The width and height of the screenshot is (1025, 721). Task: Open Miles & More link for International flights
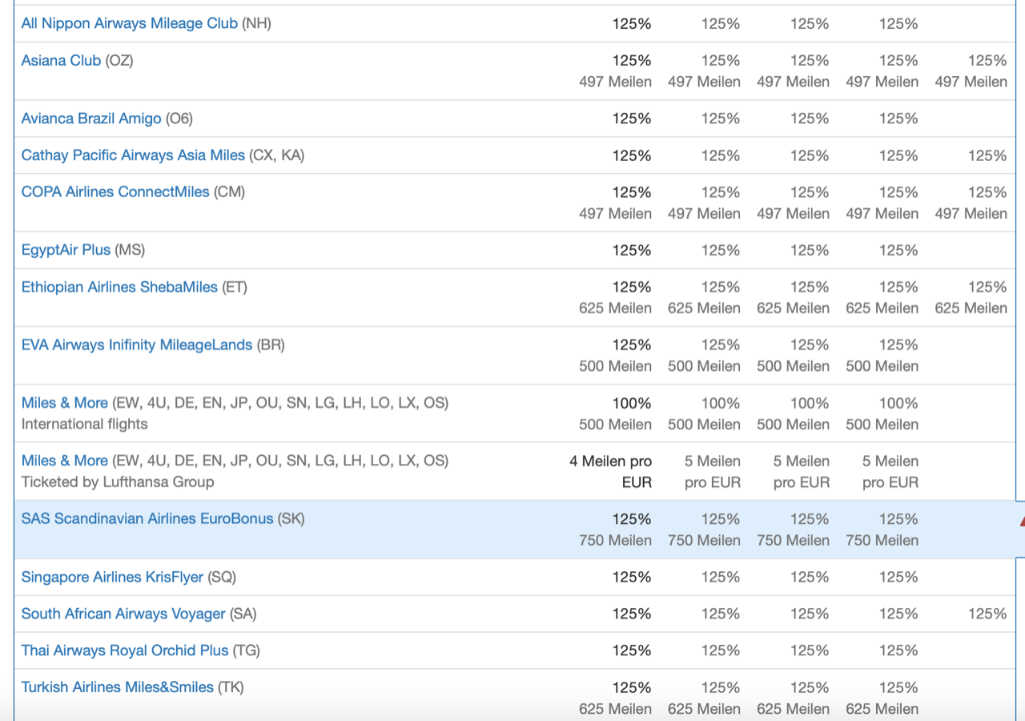(64, 403)
